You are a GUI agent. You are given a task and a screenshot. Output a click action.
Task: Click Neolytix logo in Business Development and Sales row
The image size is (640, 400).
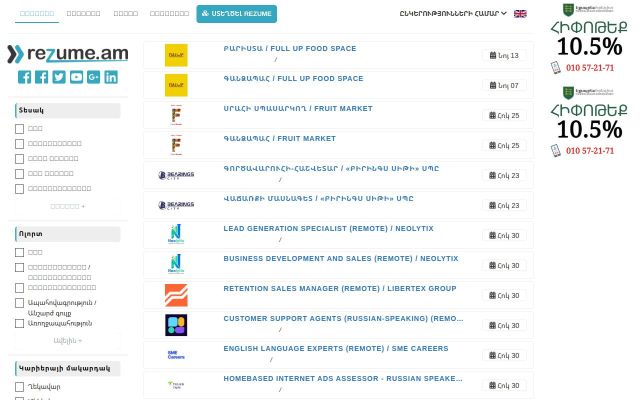tap(176, 264)
